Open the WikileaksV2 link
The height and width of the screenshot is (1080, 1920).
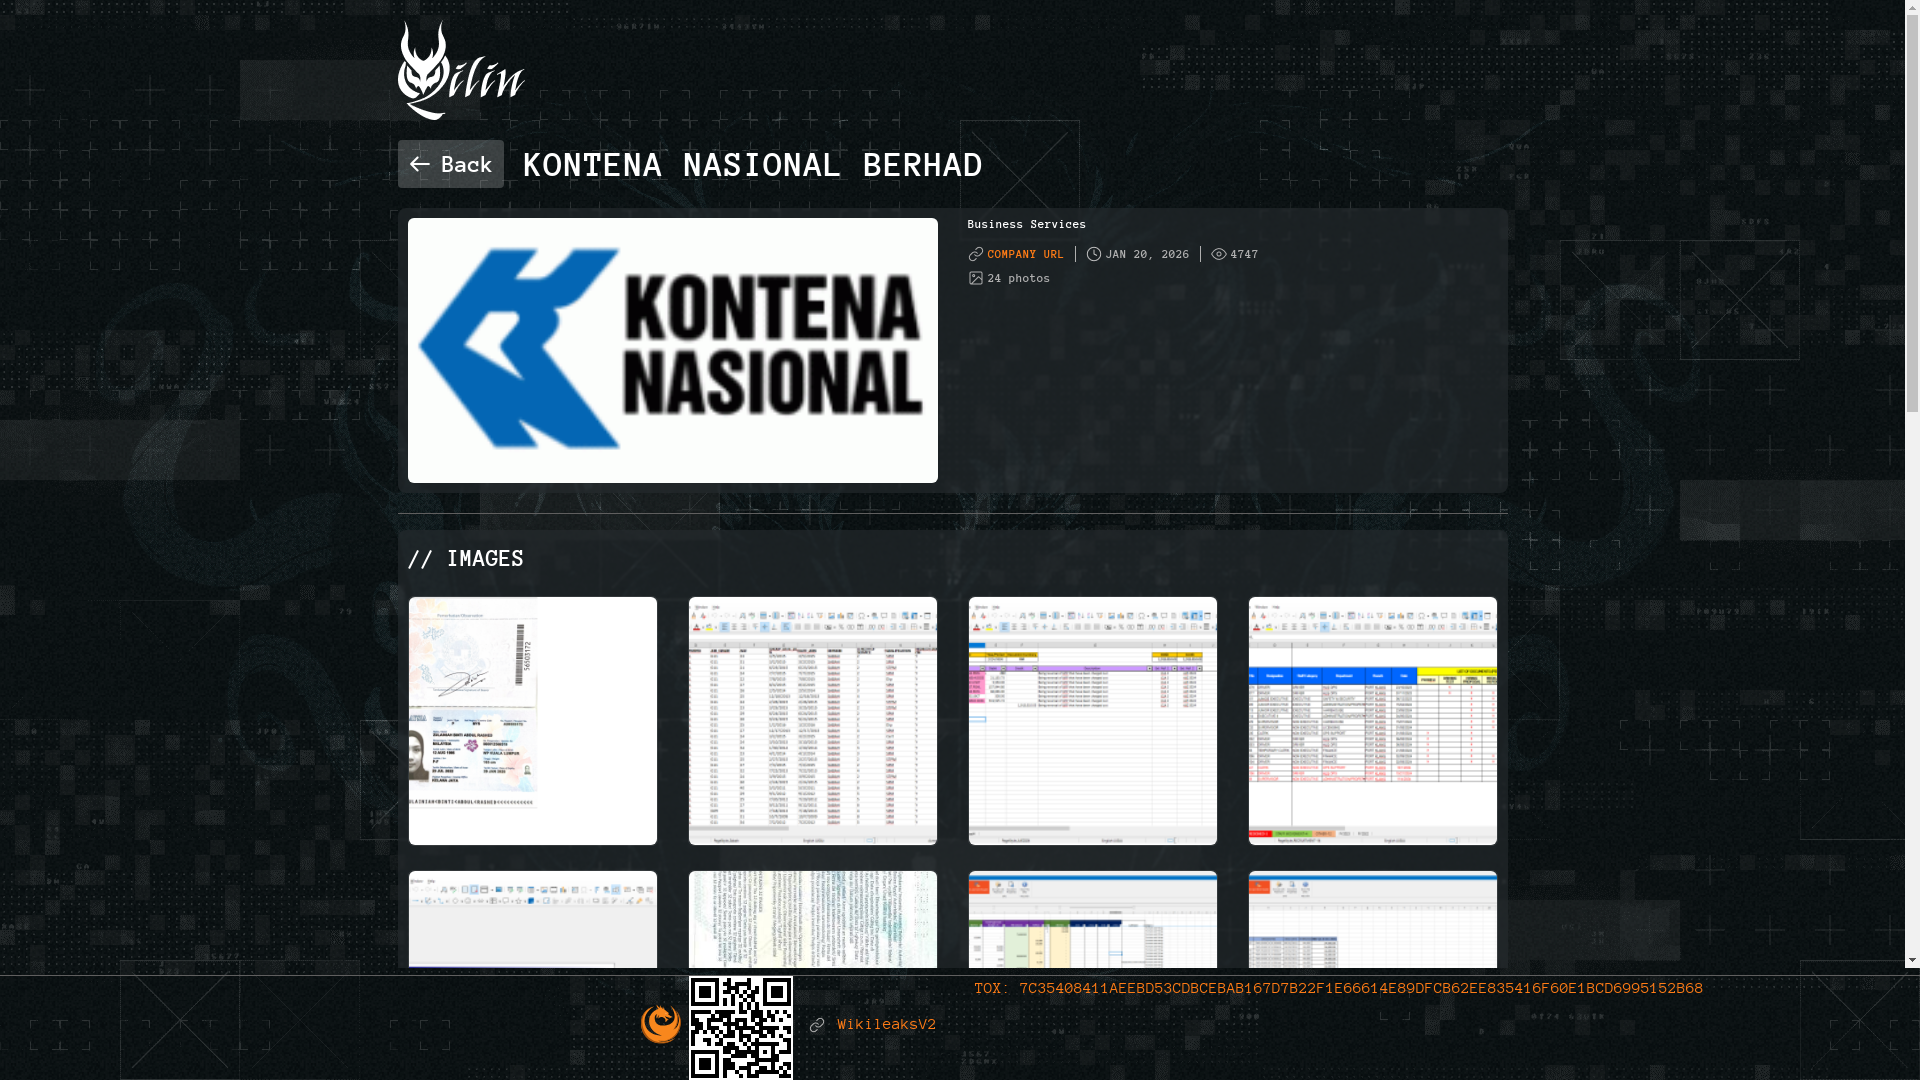(x=886, y=1024)
